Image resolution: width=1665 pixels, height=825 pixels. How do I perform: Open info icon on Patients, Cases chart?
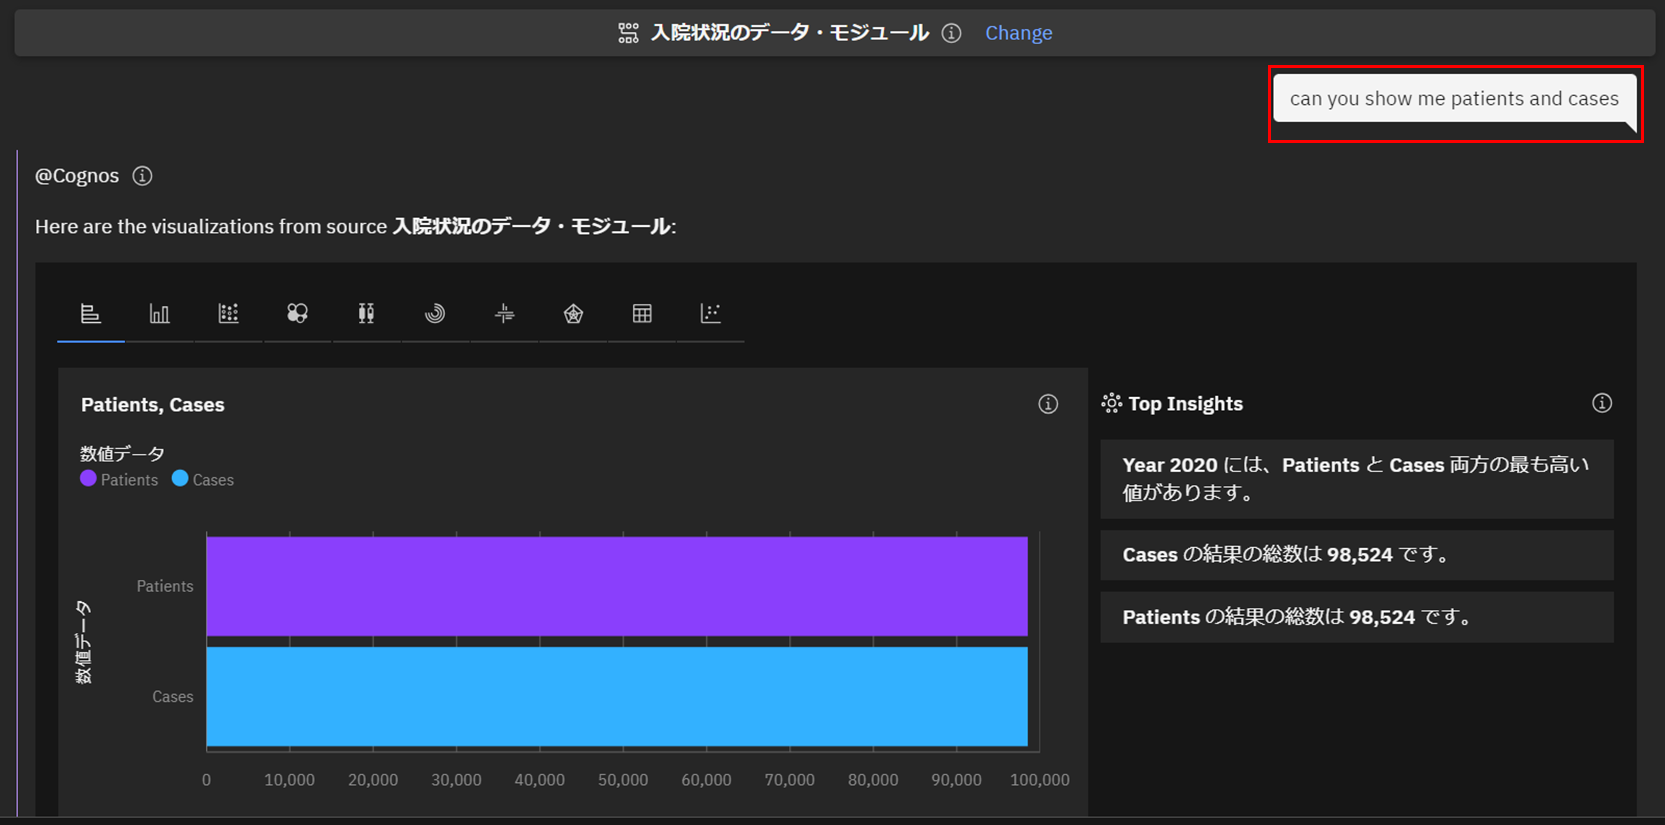(x=1048, y=404)
